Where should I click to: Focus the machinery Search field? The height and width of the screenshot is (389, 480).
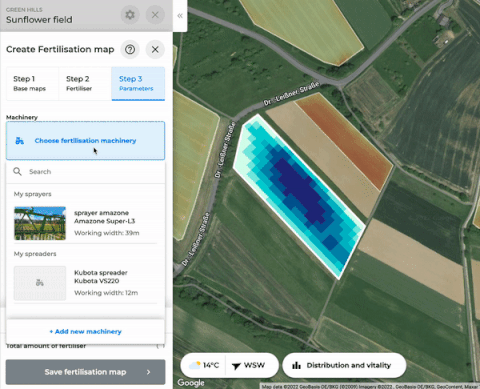[85, 172]
